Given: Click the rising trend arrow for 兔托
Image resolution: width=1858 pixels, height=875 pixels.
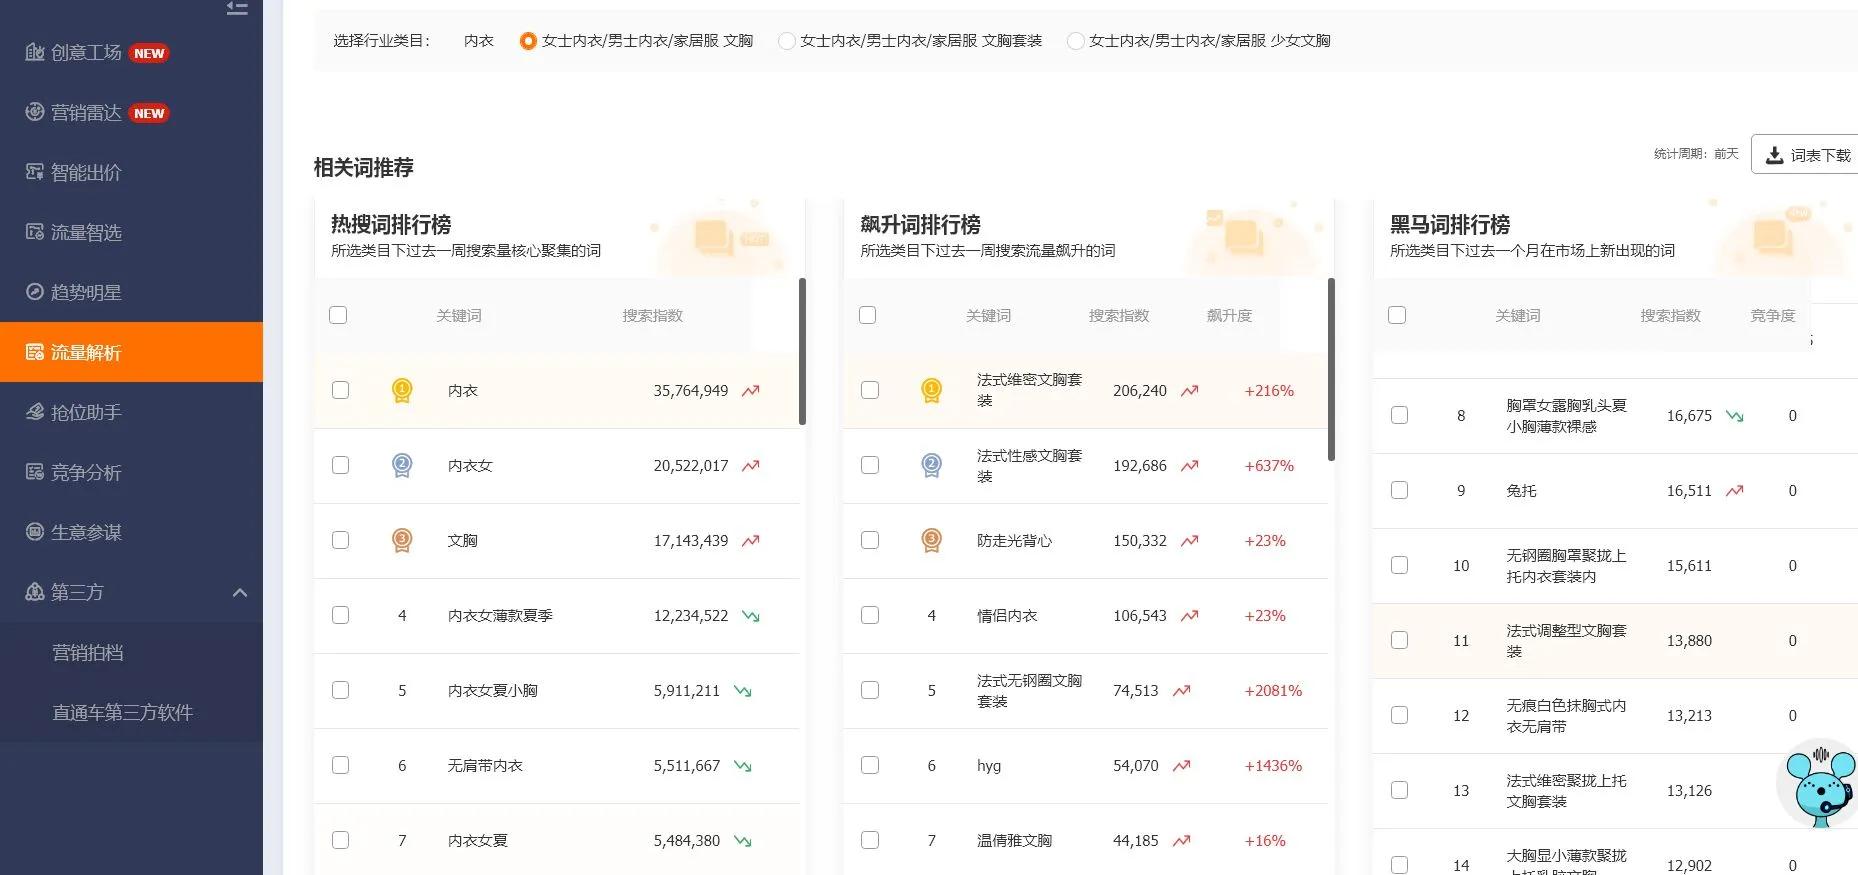Looking at the screenshot, I should [1735, 491].
